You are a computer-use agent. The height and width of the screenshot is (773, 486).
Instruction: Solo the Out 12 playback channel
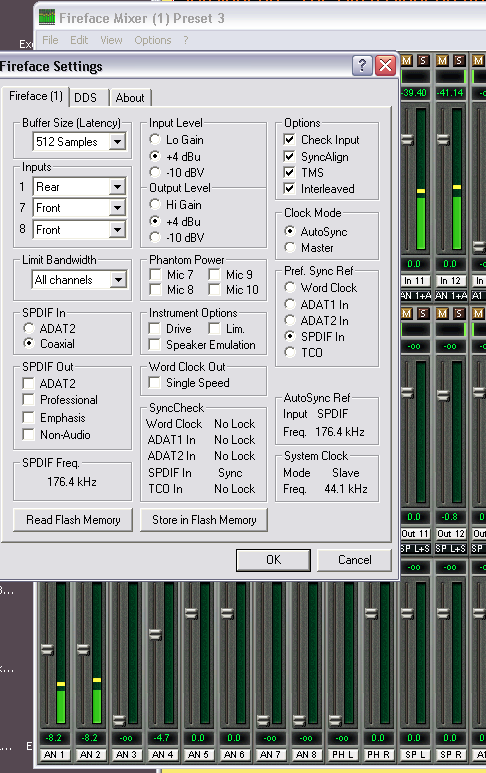(x=459, y=313)
